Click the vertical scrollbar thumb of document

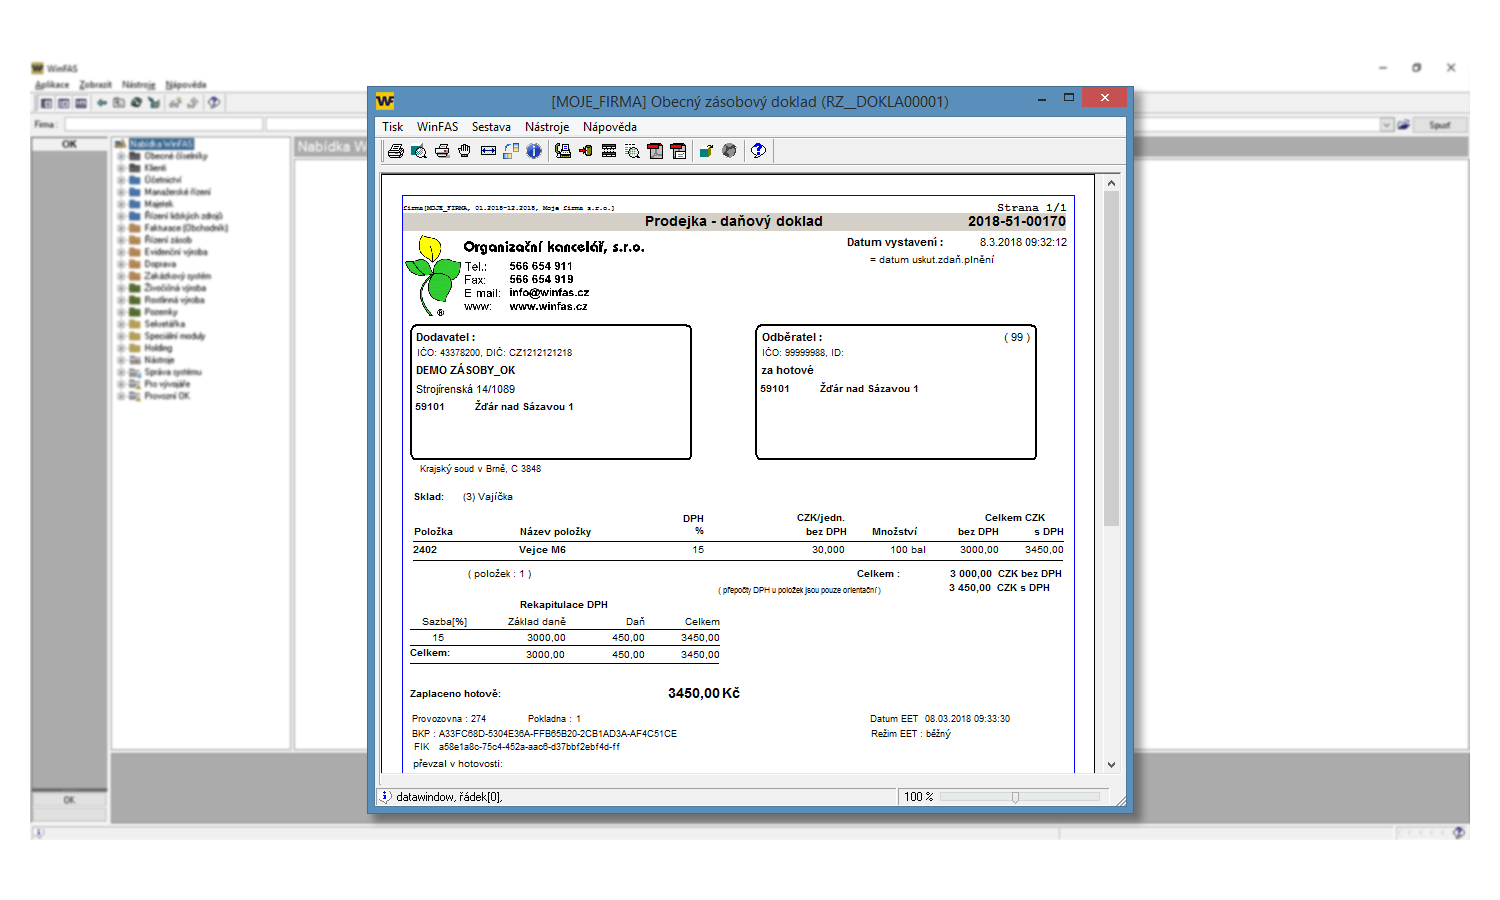coord(1111,358)
